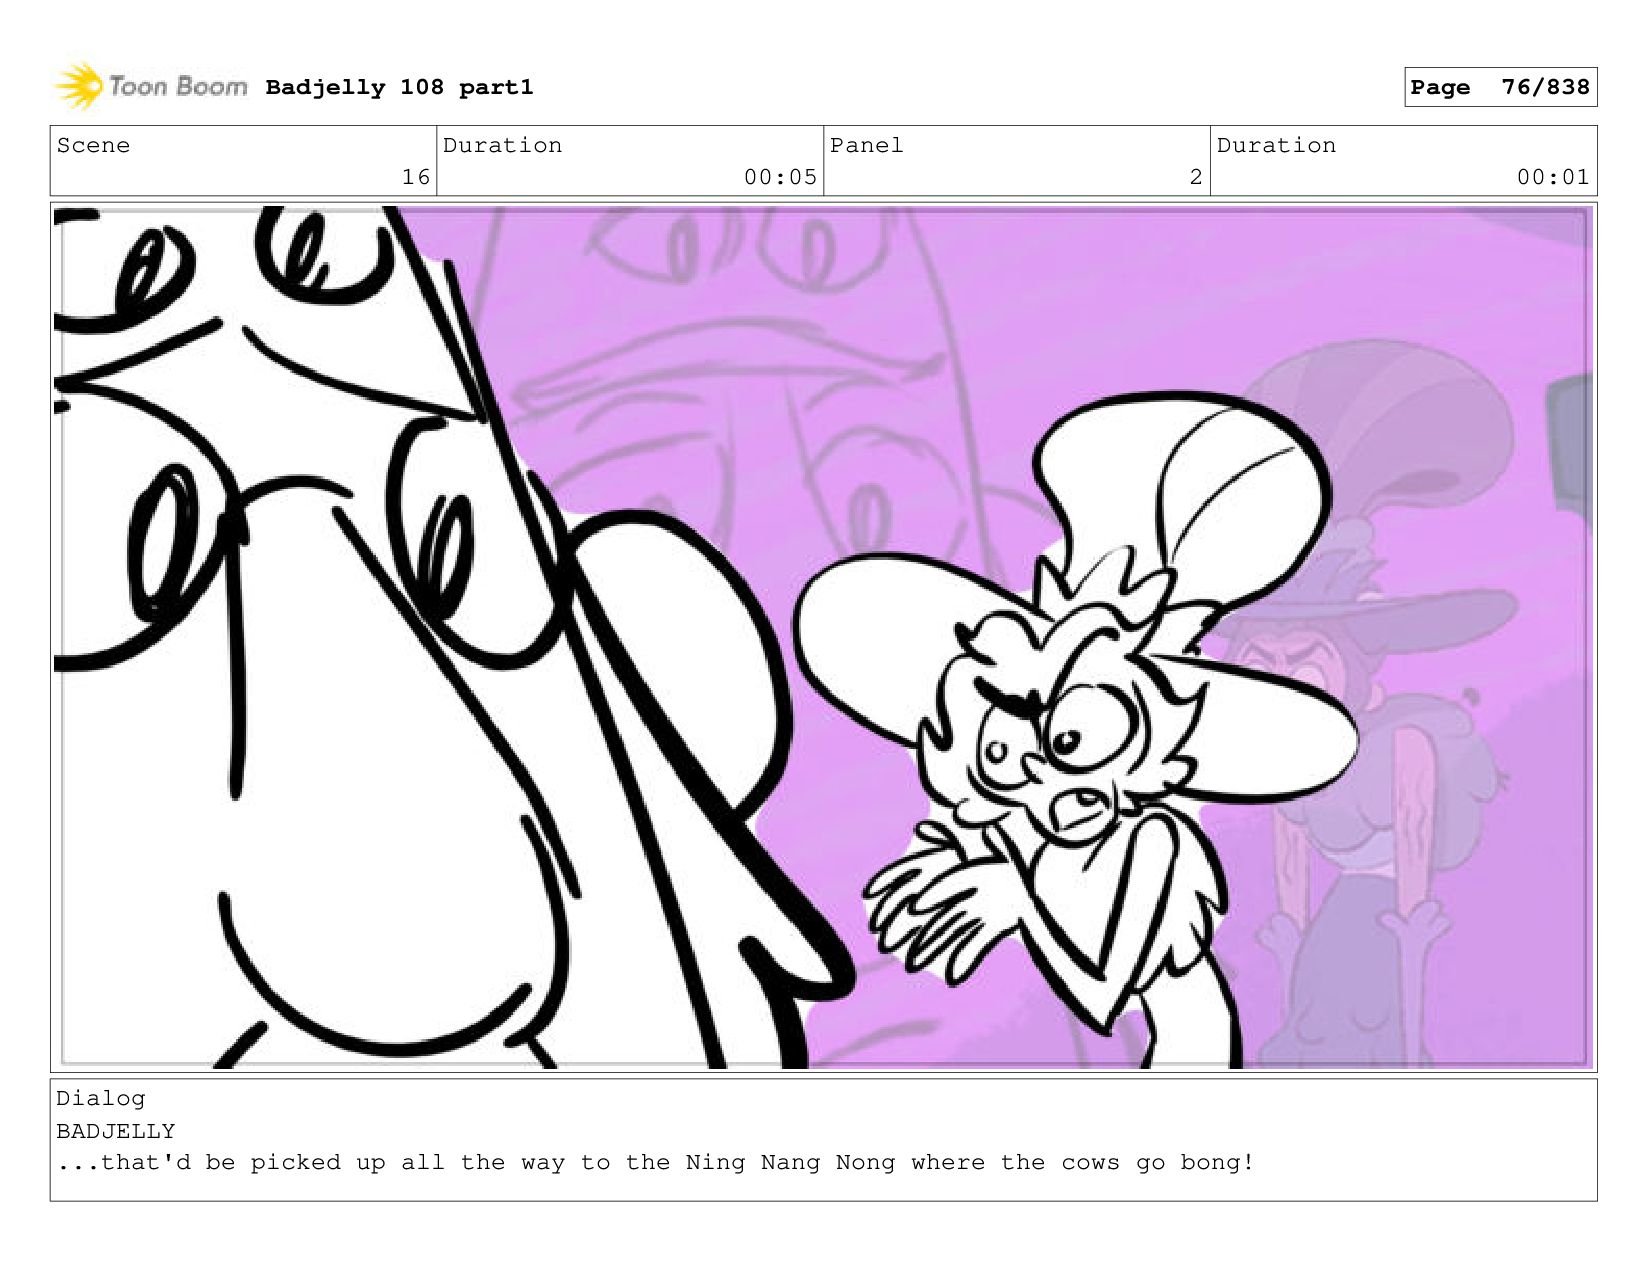Image resolution: width=1648 pixels, height=1276 pixels.
Task: Click the page number 'Page 76/838'
Action: pyautogui.click(x=1500, y=87)
